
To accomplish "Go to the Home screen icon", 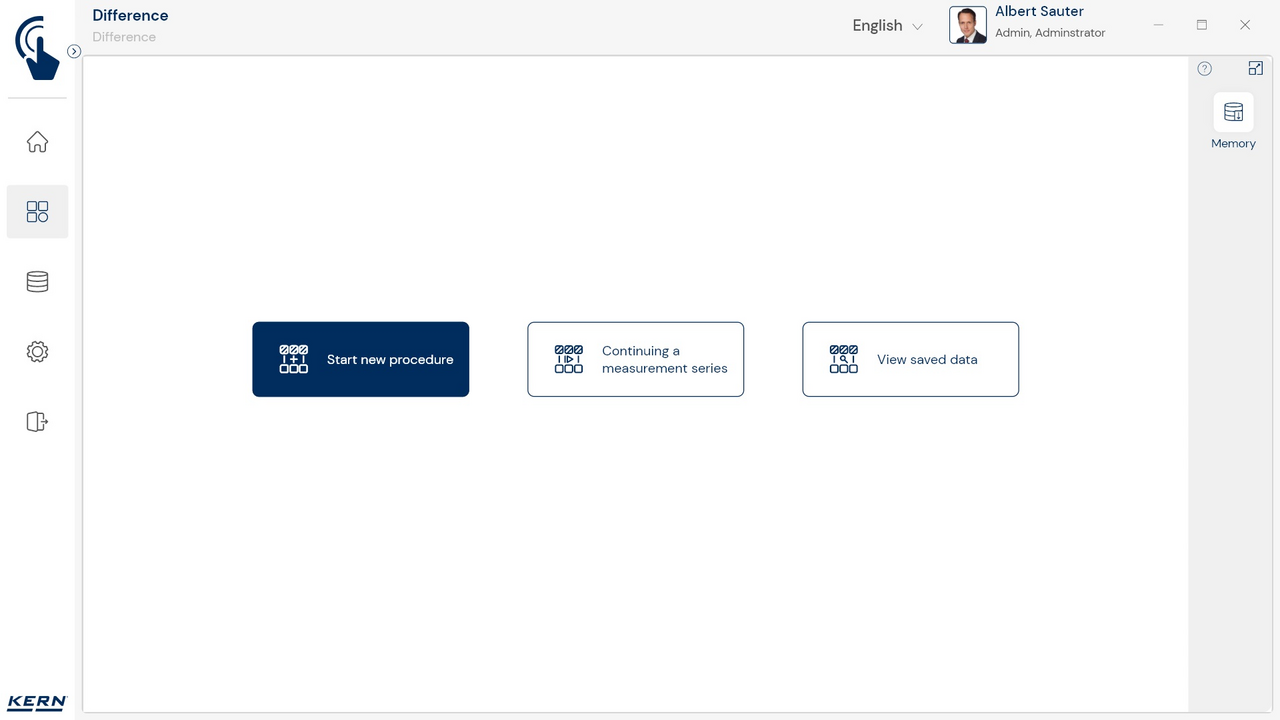I will pyautogui.click(x=37, y=142).
